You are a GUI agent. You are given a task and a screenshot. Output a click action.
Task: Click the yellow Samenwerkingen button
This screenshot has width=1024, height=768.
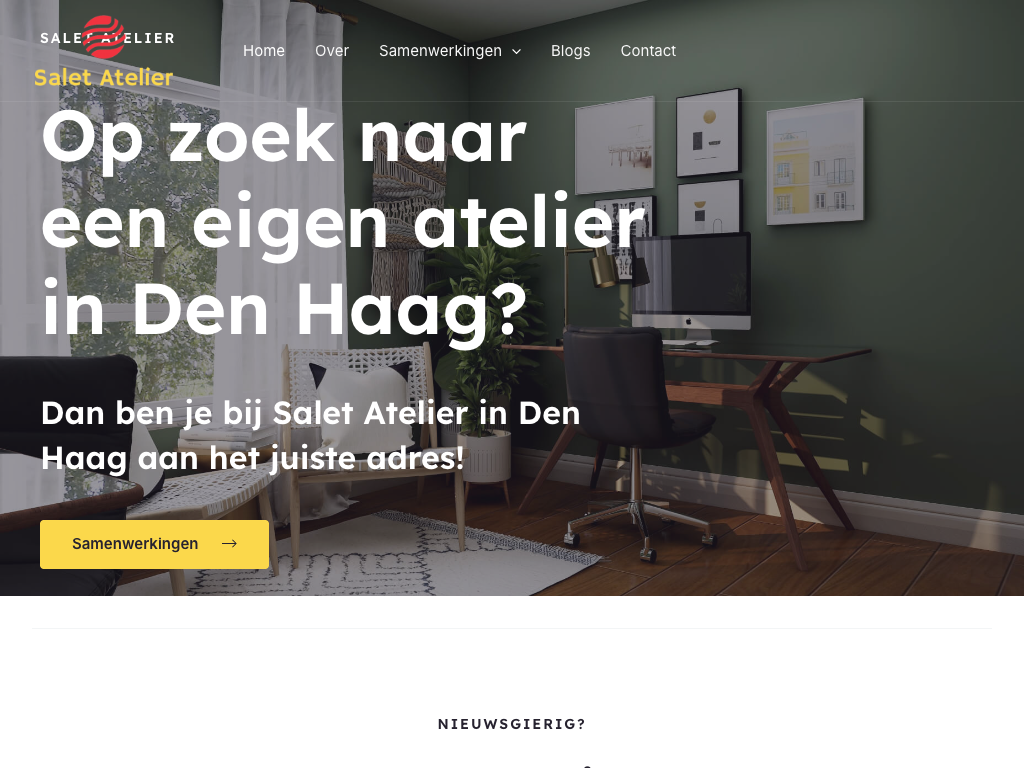tap(154, 544)
